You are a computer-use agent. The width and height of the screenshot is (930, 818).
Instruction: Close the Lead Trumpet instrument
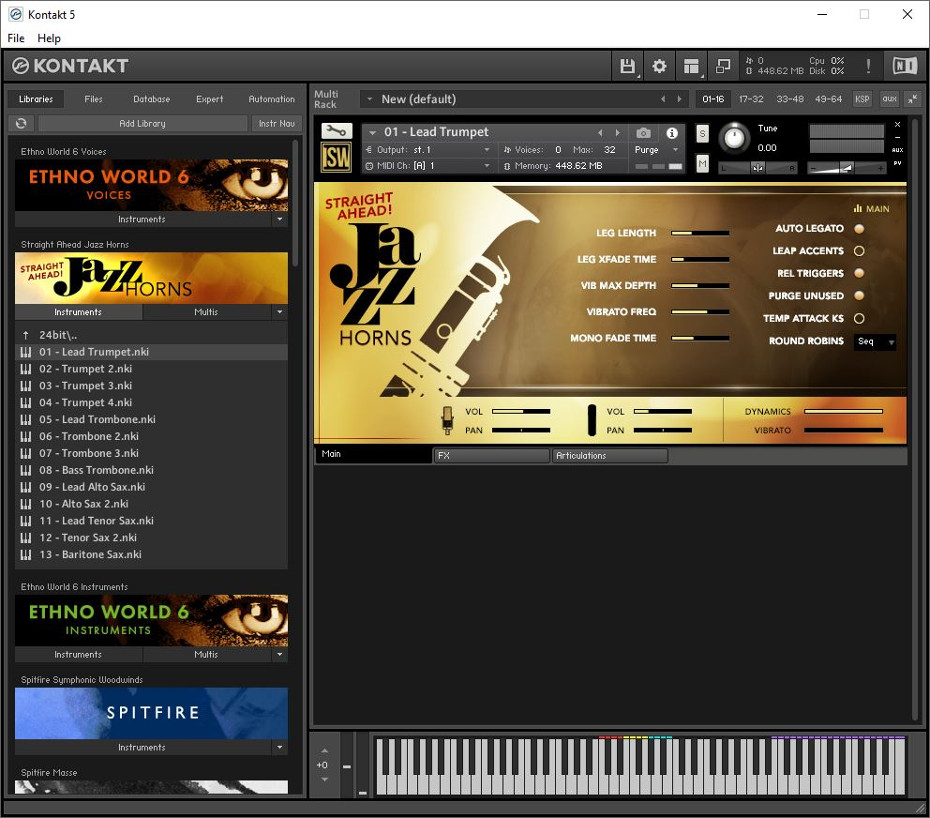point(897,125)
